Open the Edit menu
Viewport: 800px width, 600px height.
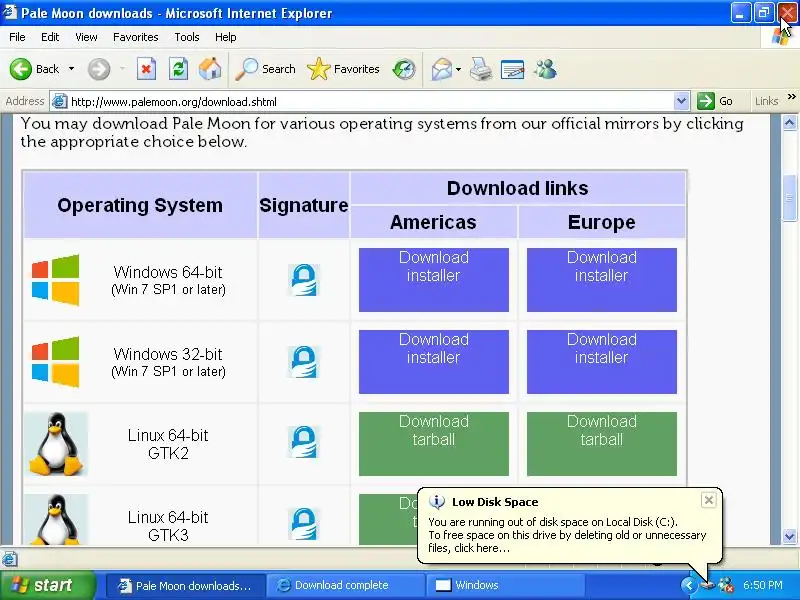click(x=50, y=37)
